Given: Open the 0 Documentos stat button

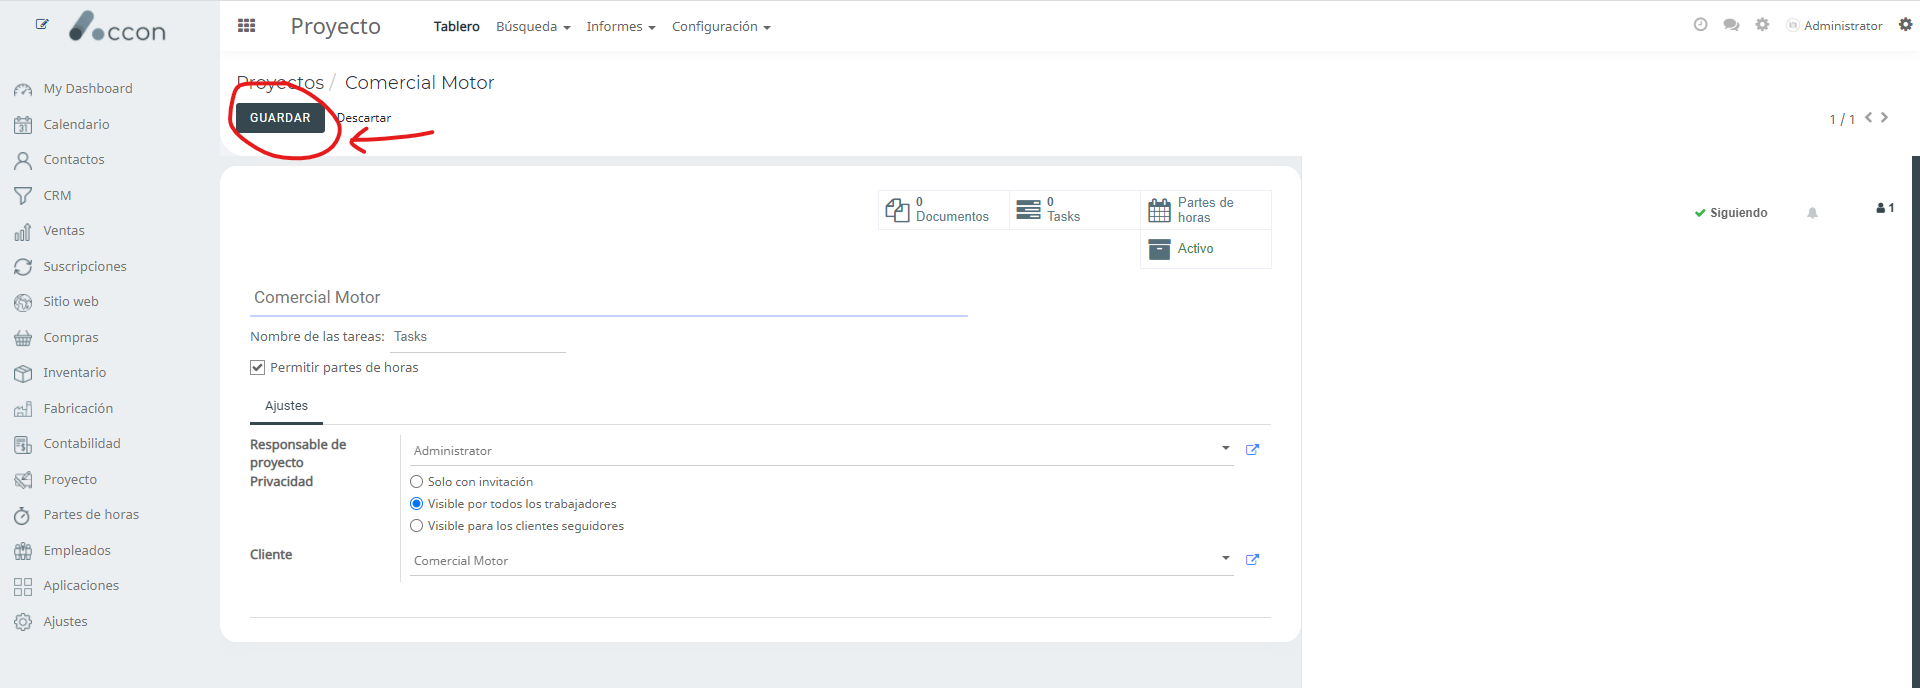Looking at the screenshot, I should pos(943,210).
